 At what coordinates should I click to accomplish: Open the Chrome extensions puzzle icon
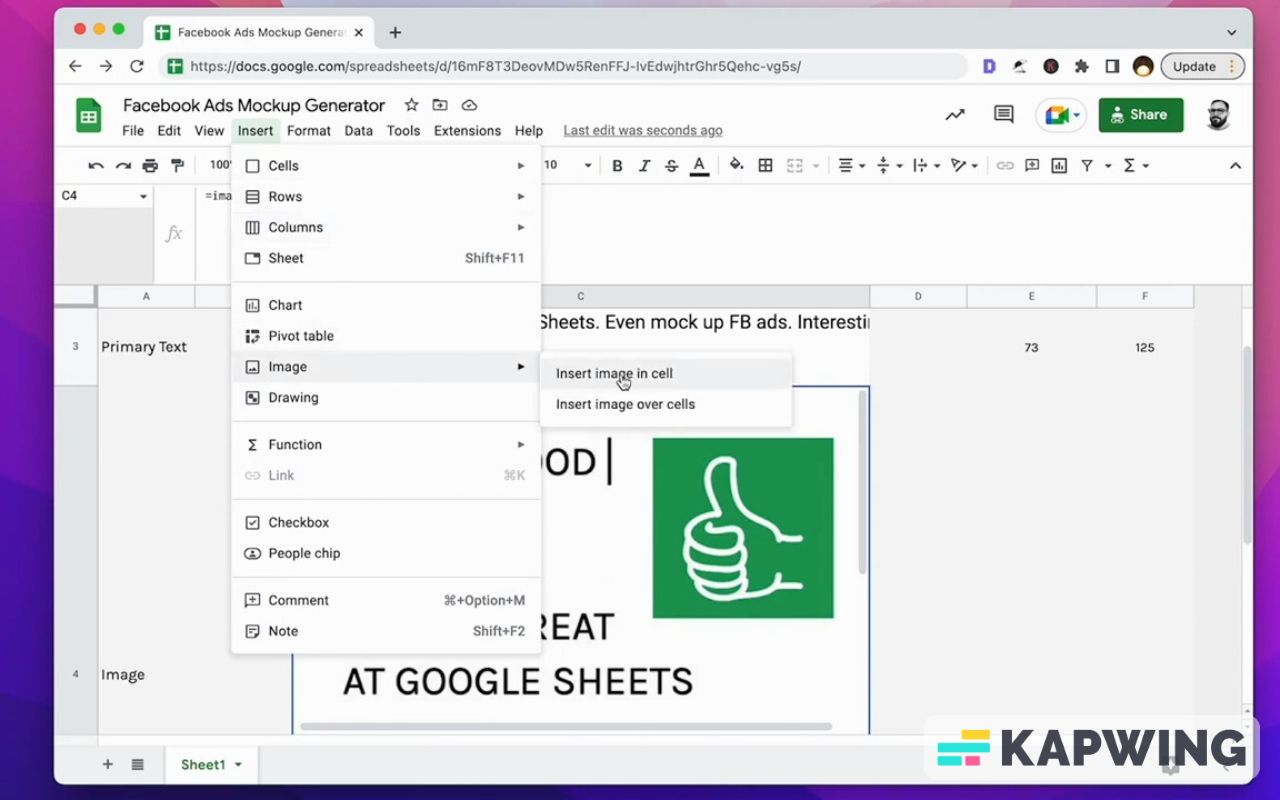click(1081, 67)
